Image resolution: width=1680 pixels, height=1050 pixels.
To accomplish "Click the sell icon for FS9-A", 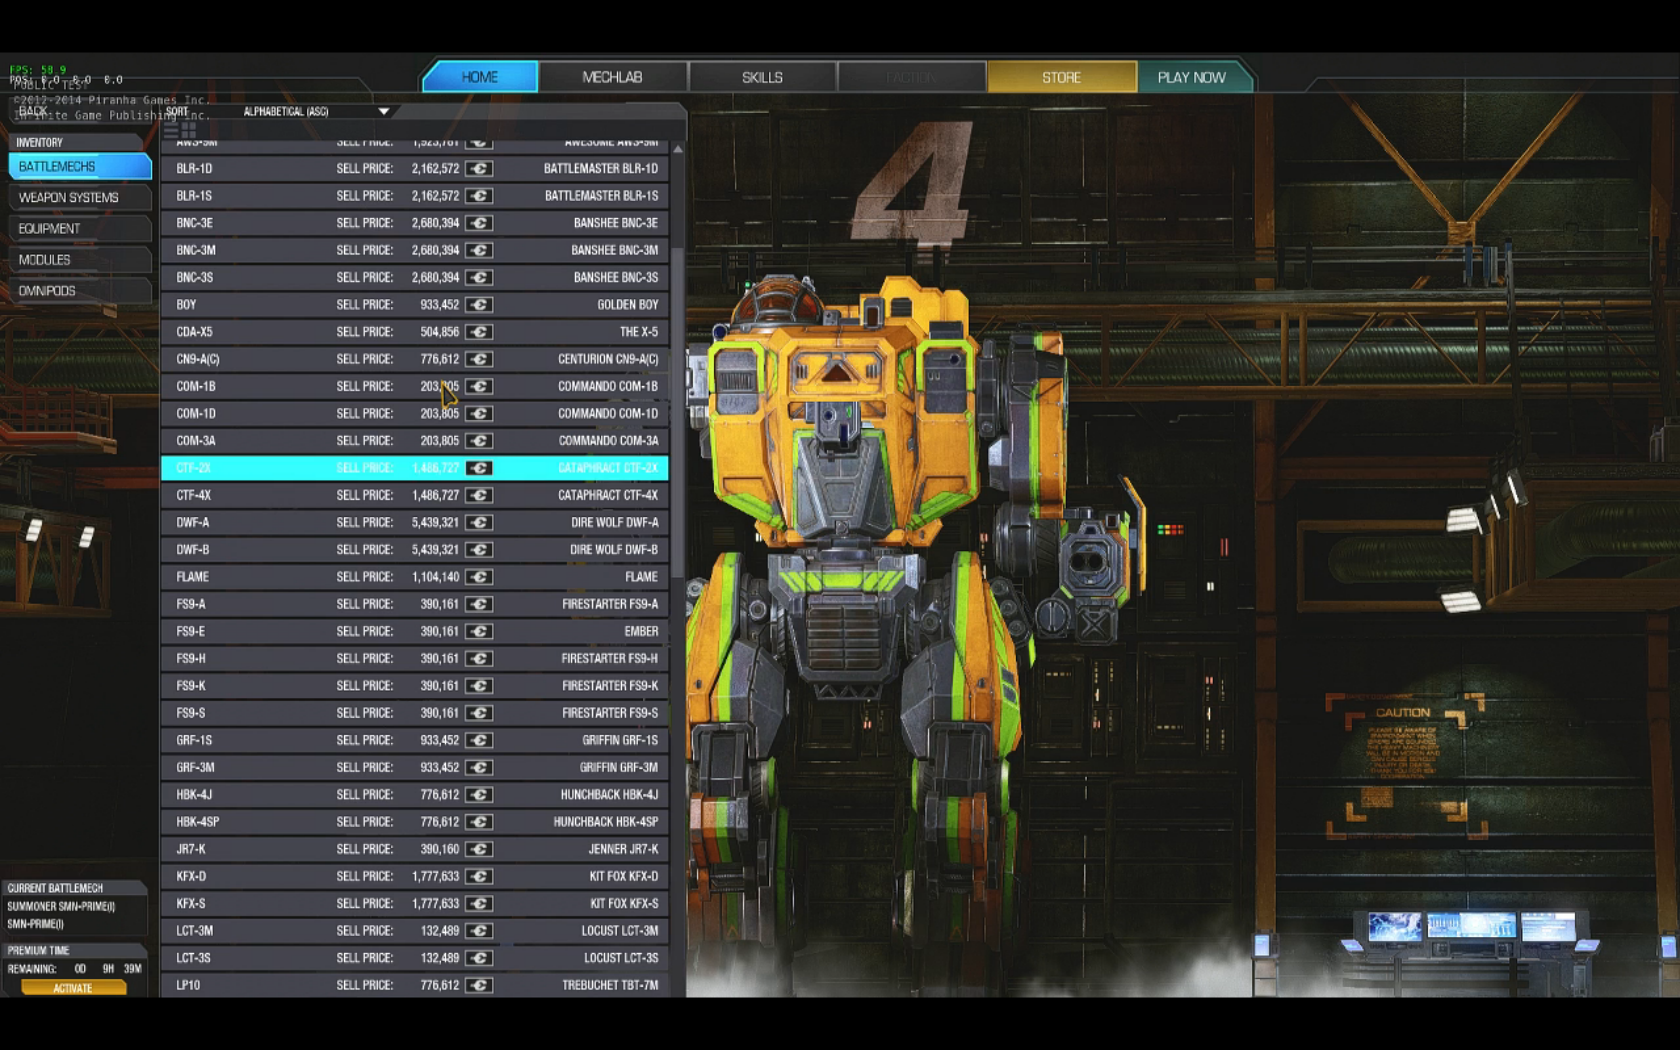I will [479, 604].
